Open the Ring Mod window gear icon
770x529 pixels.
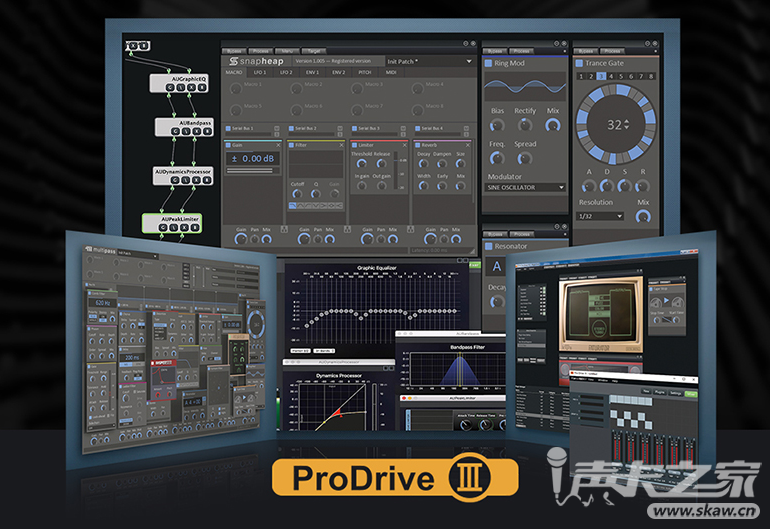click(556, 43)
